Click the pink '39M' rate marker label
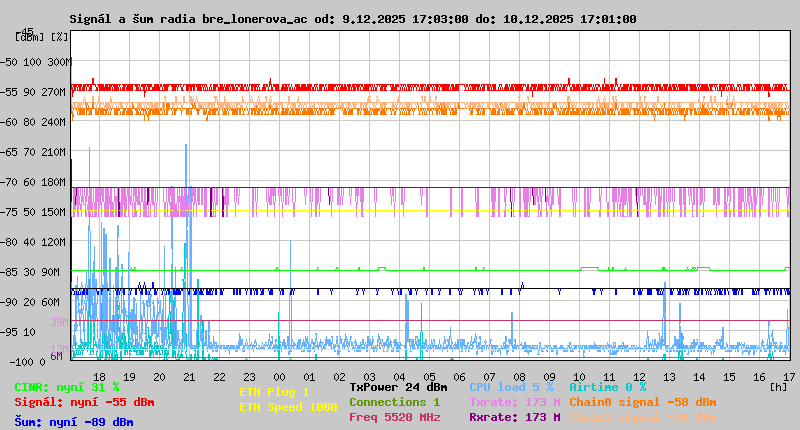The image size is (800, 430). click(x=59, y=322)
